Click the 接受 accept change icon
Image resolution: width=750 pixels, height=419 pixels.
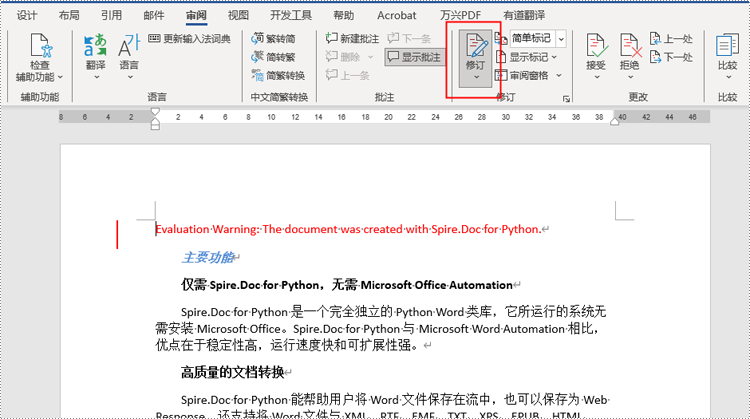click(x=596, y=46)
